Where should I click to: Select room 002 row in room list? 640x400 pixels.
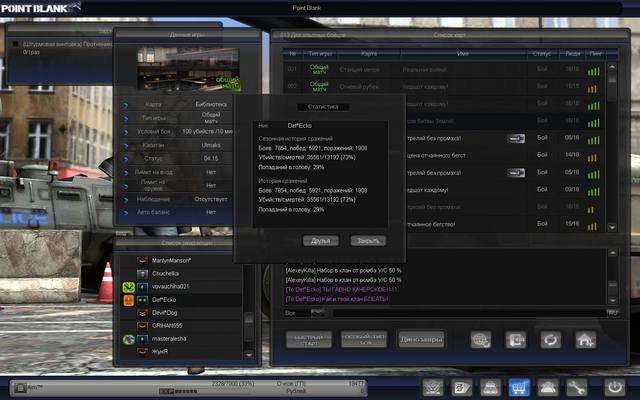[x=445, y=87]
